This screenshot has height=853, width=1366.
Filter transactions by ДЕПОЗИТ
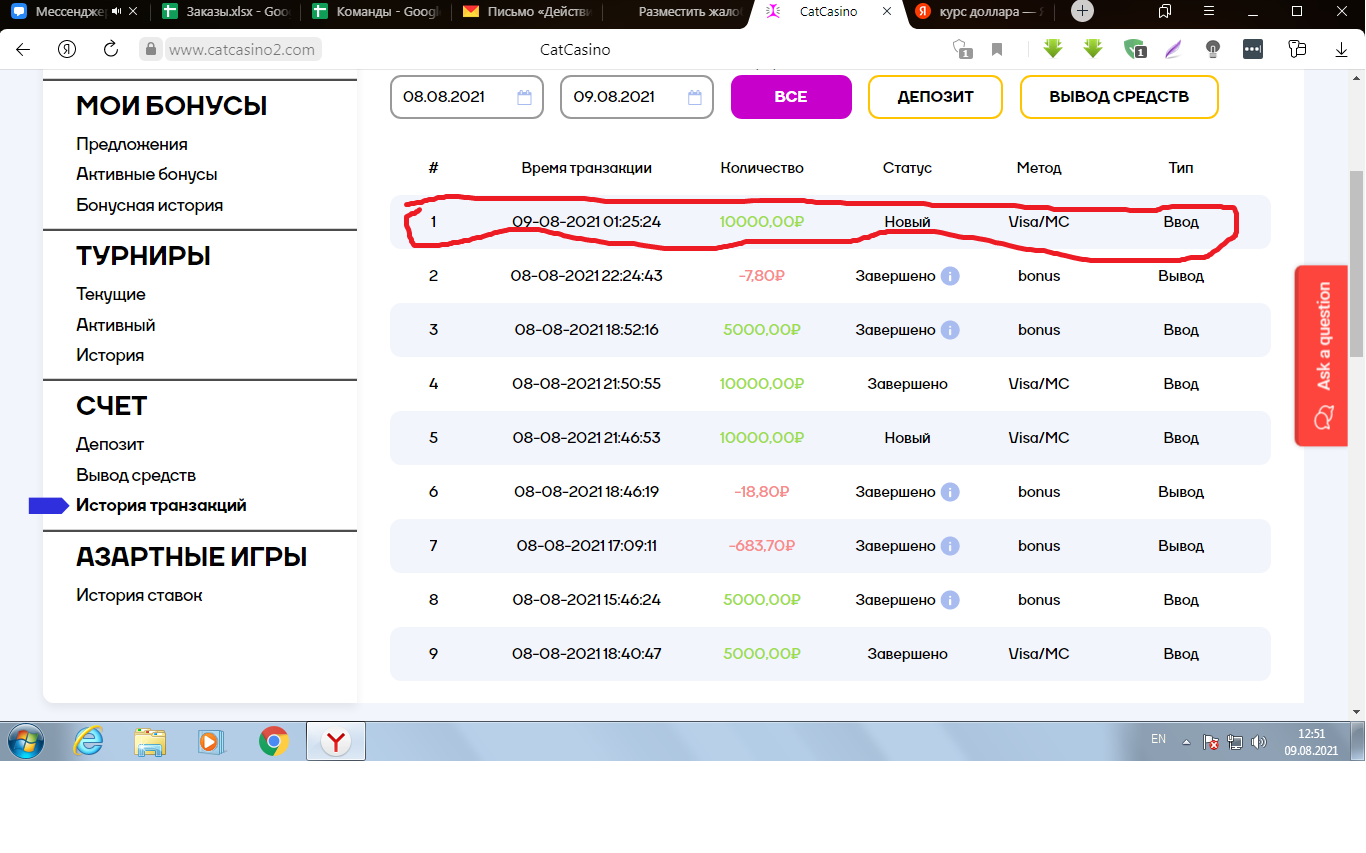(x=935, y=97)
